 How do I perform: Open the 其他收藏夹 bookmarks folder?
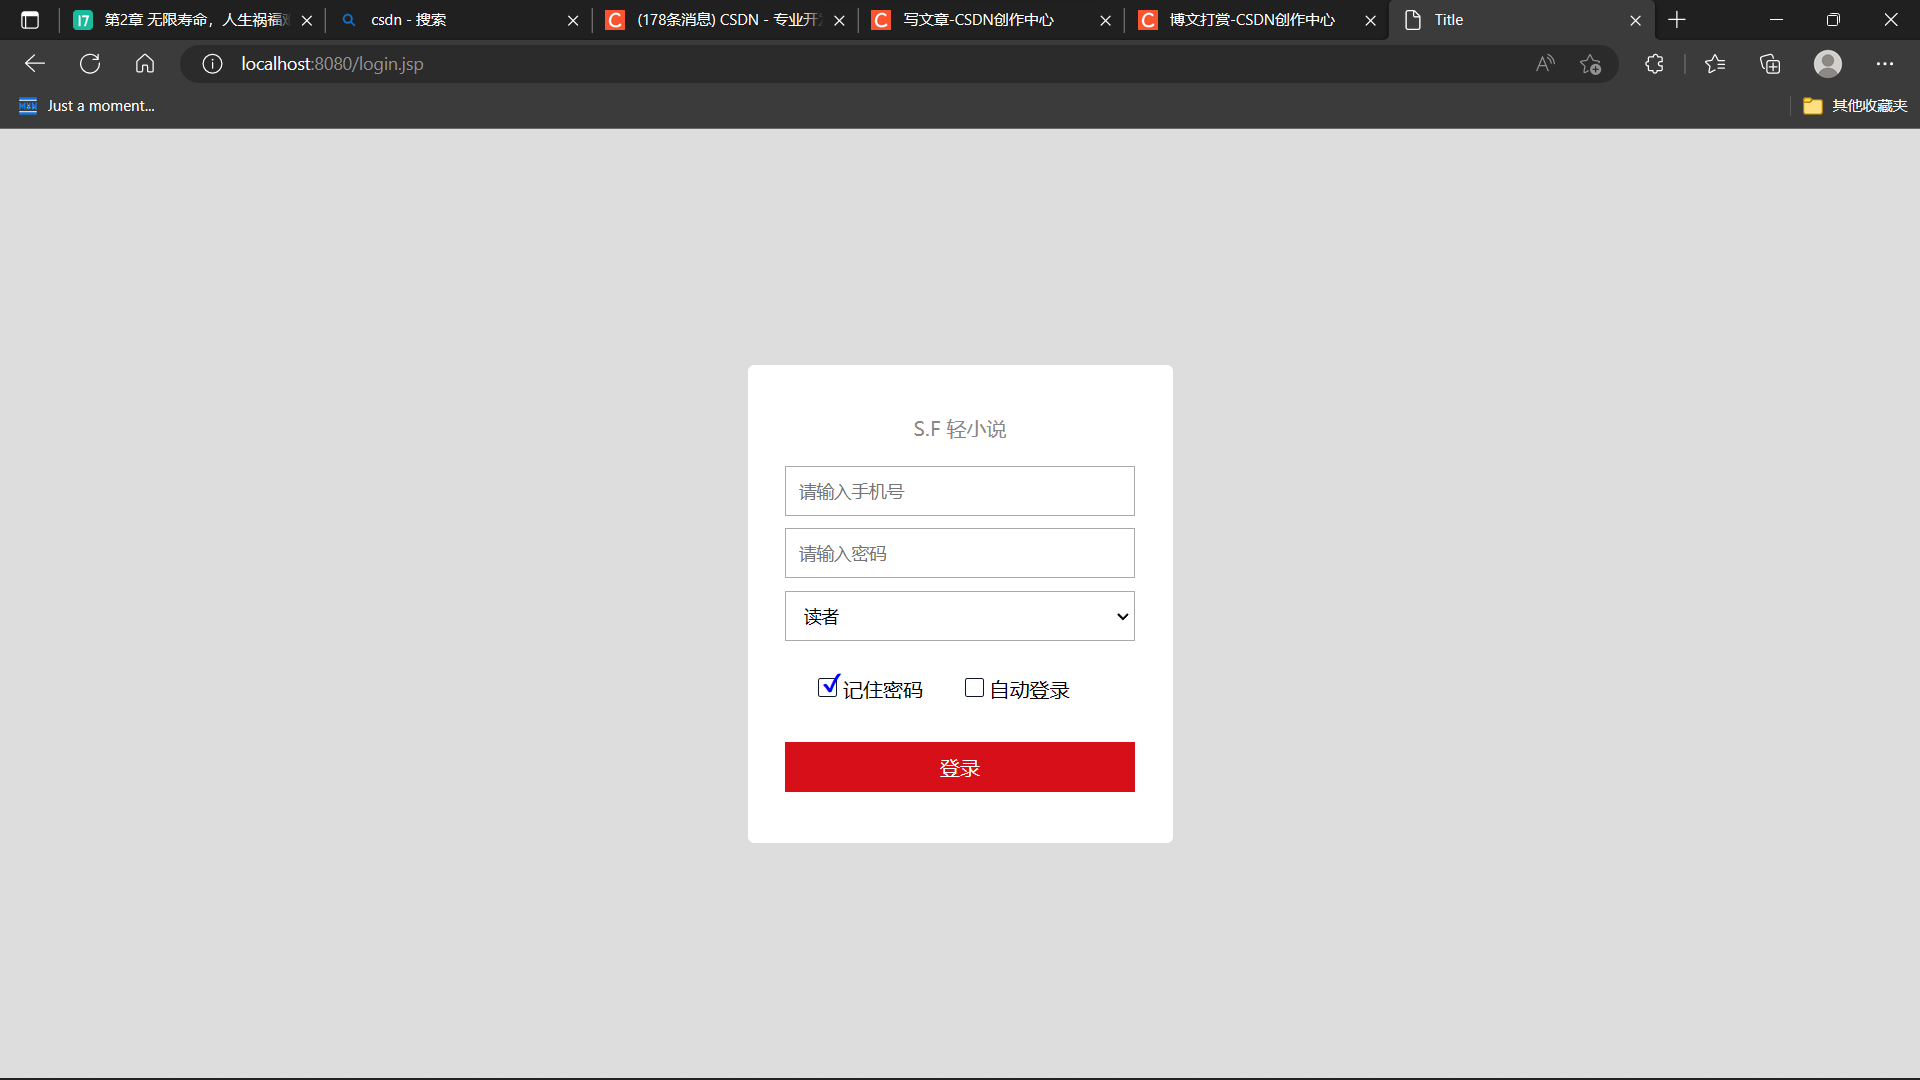pyautogui.click(x=1855, y=106)
